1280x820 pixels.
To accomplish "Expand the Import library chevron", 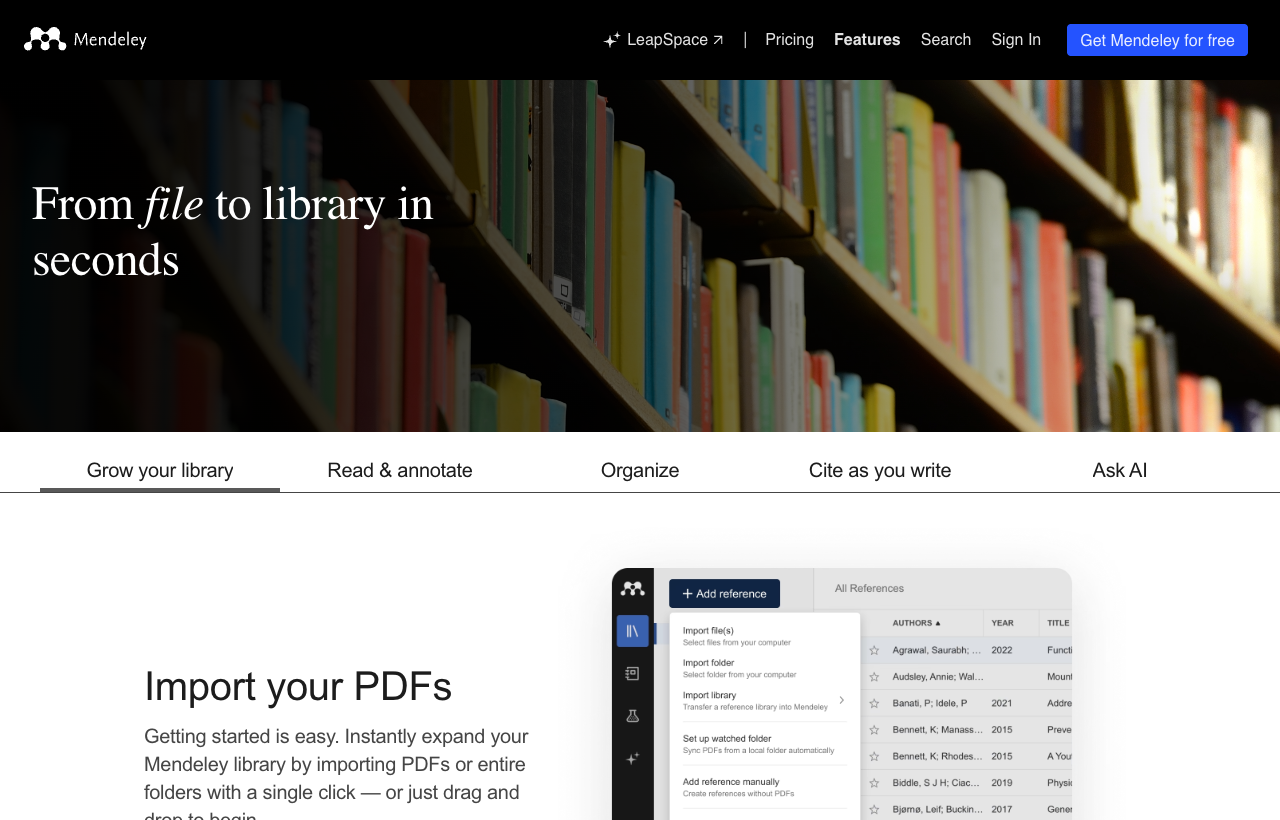I will [841, 700].
